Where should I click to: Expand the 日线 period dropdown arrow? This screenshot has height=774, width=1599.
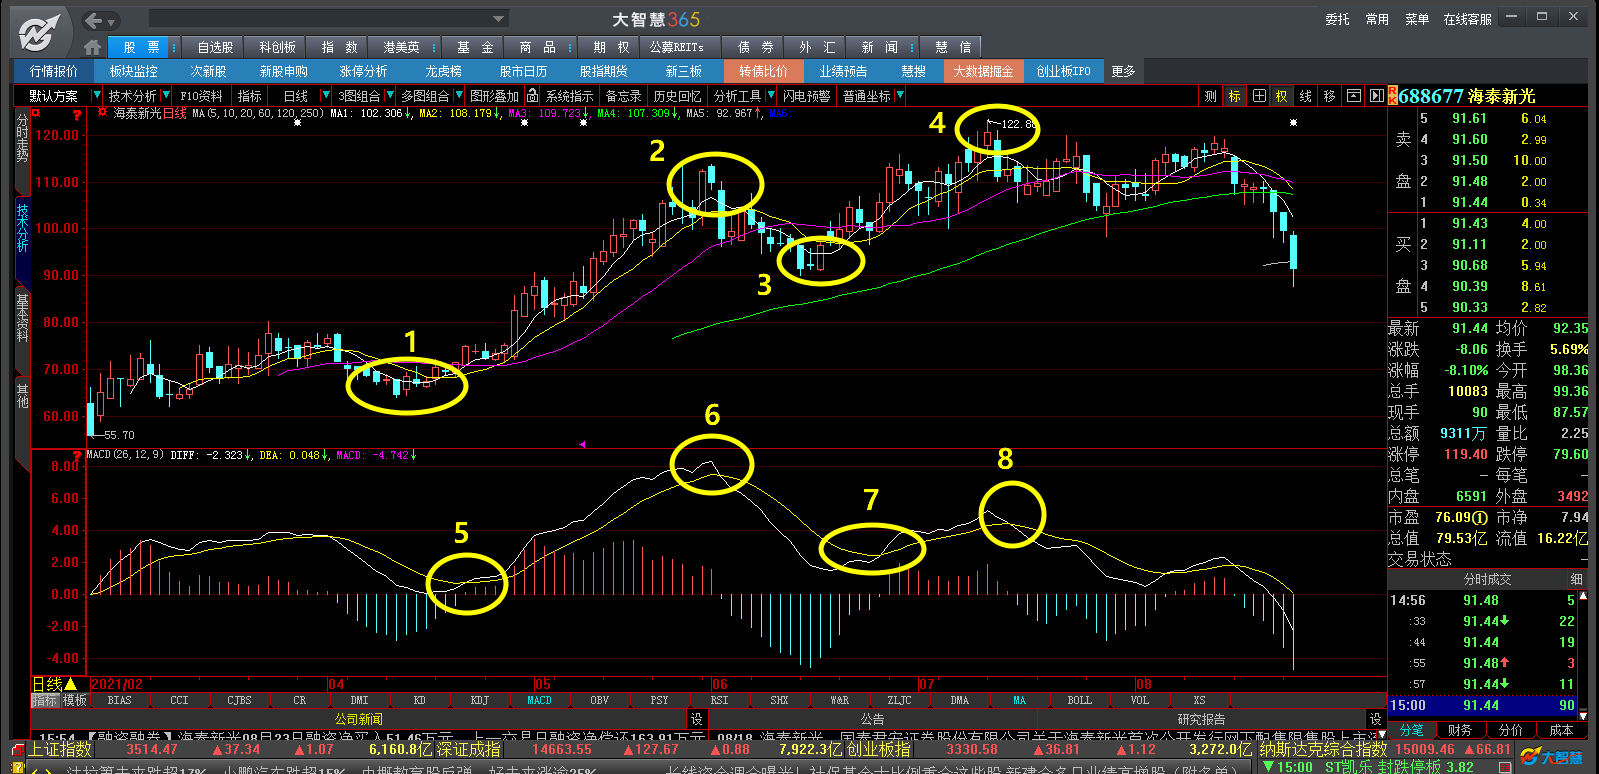click(325, 96)
